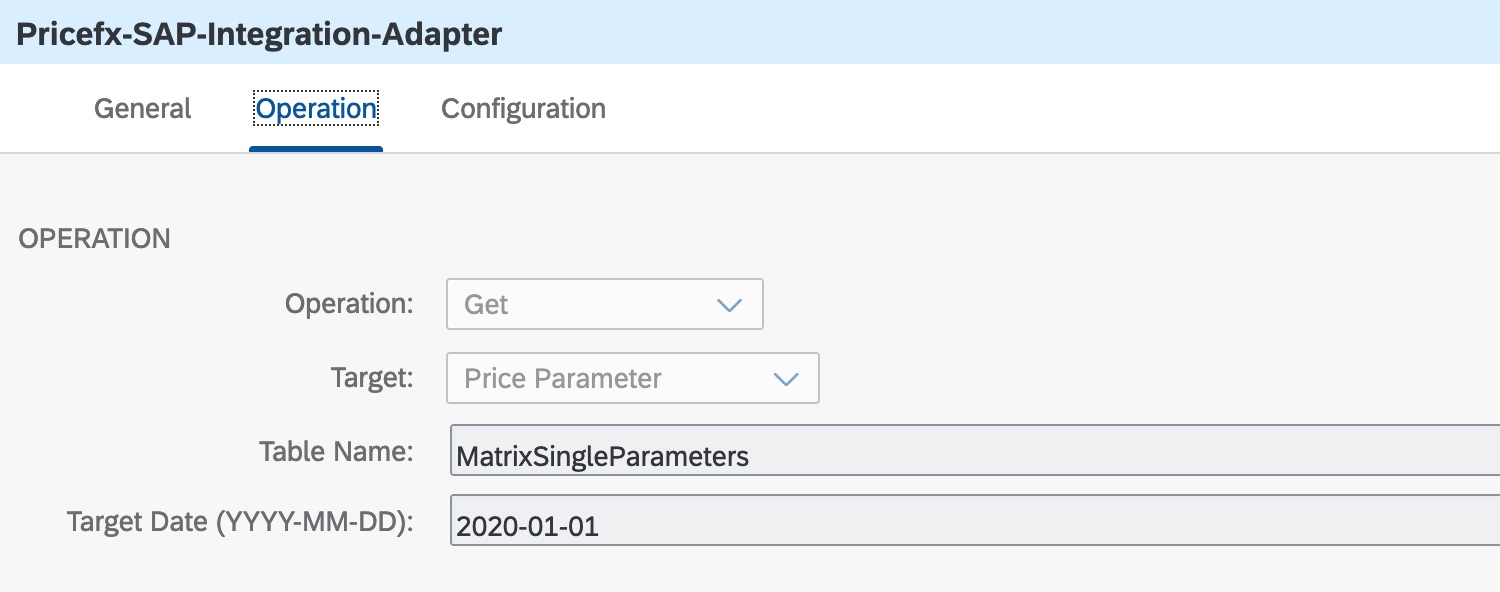Click inside the Table Name field
Viewport: 1500px width, 592px height.
click(900, 453)
